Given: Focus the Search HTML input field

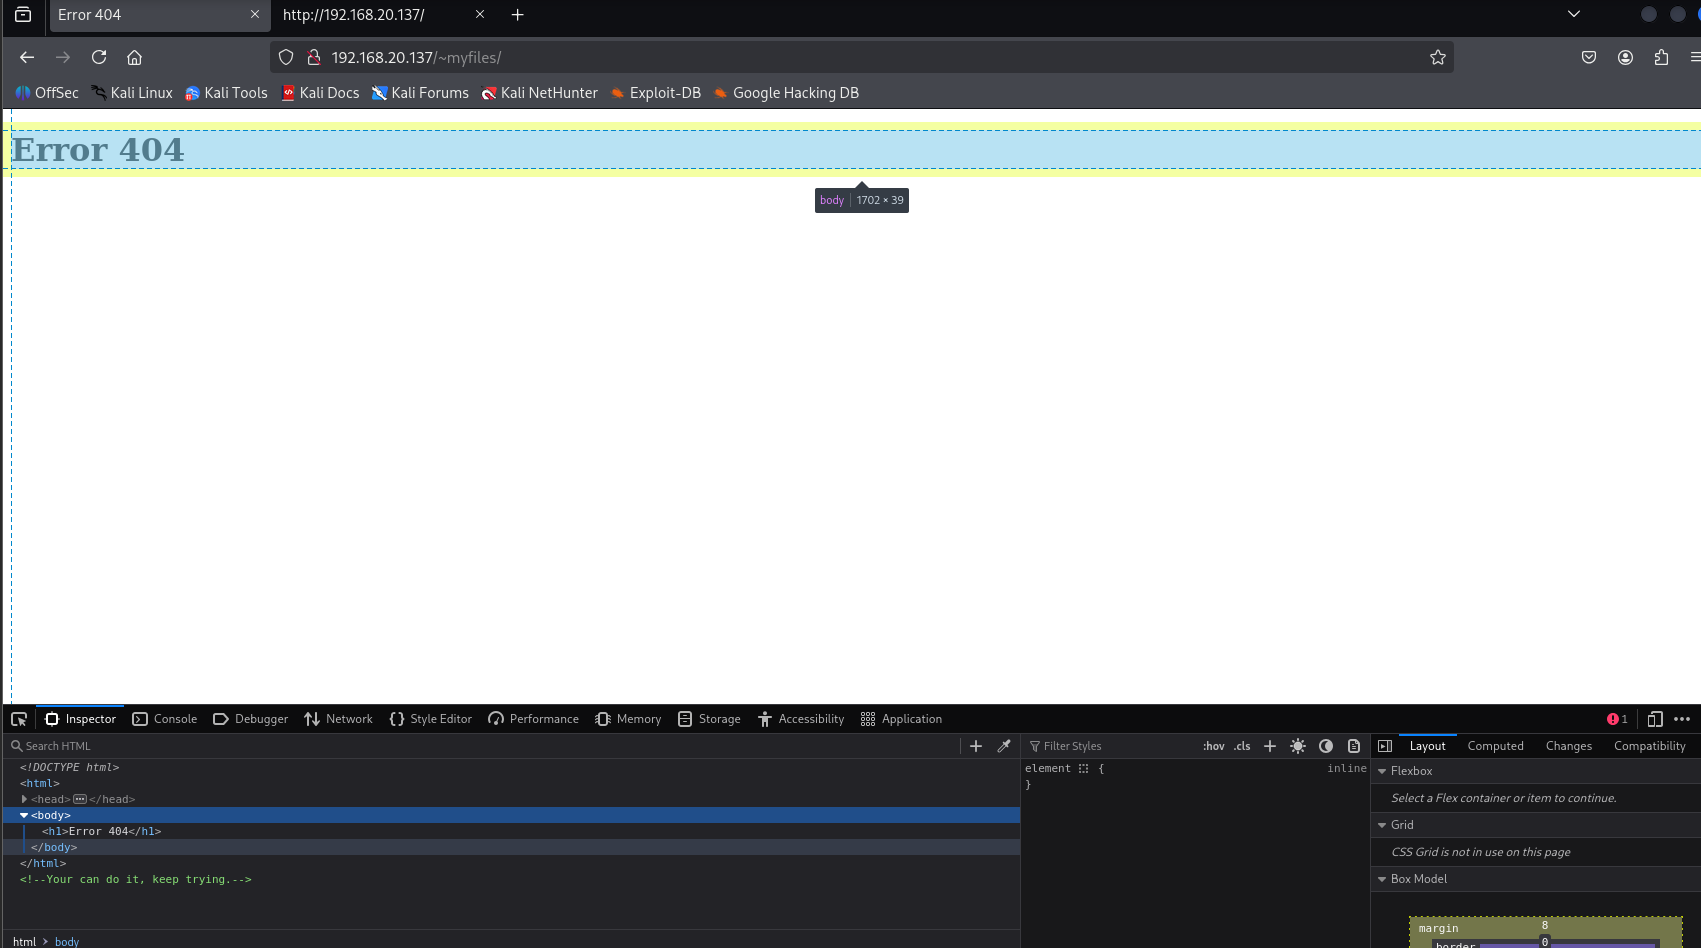Looking at the screenshot, I should [x=480, y=746].
